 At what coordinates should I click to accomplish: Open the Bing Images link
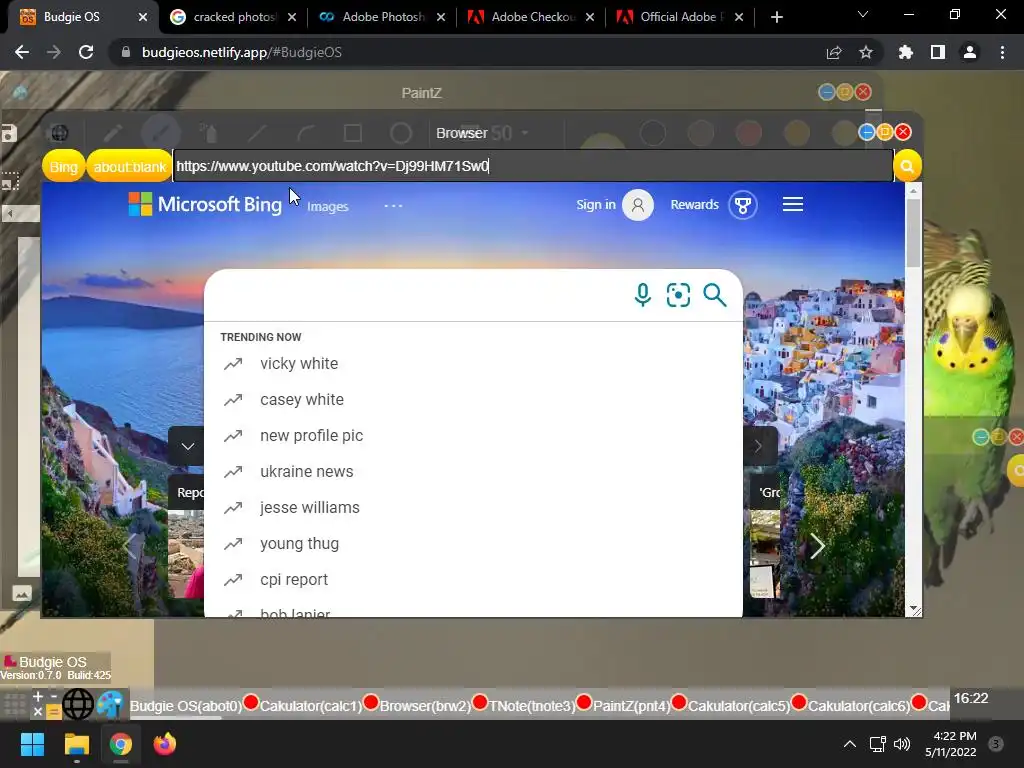tap(328, 206)
